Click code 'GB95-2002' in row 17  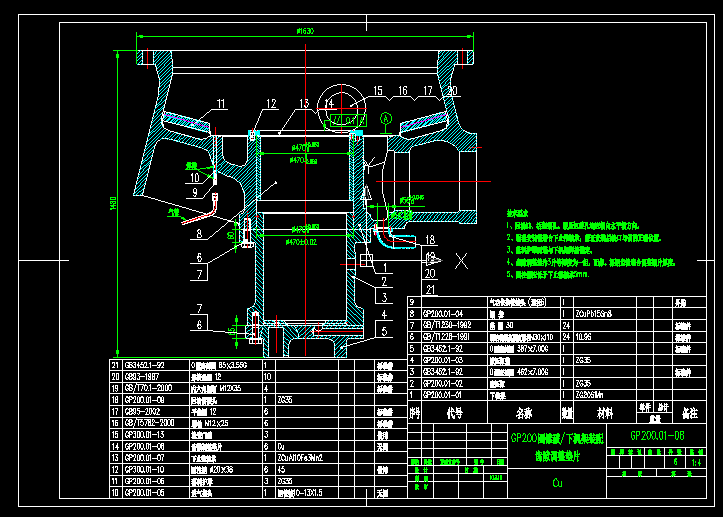click(x=142, y=411)
